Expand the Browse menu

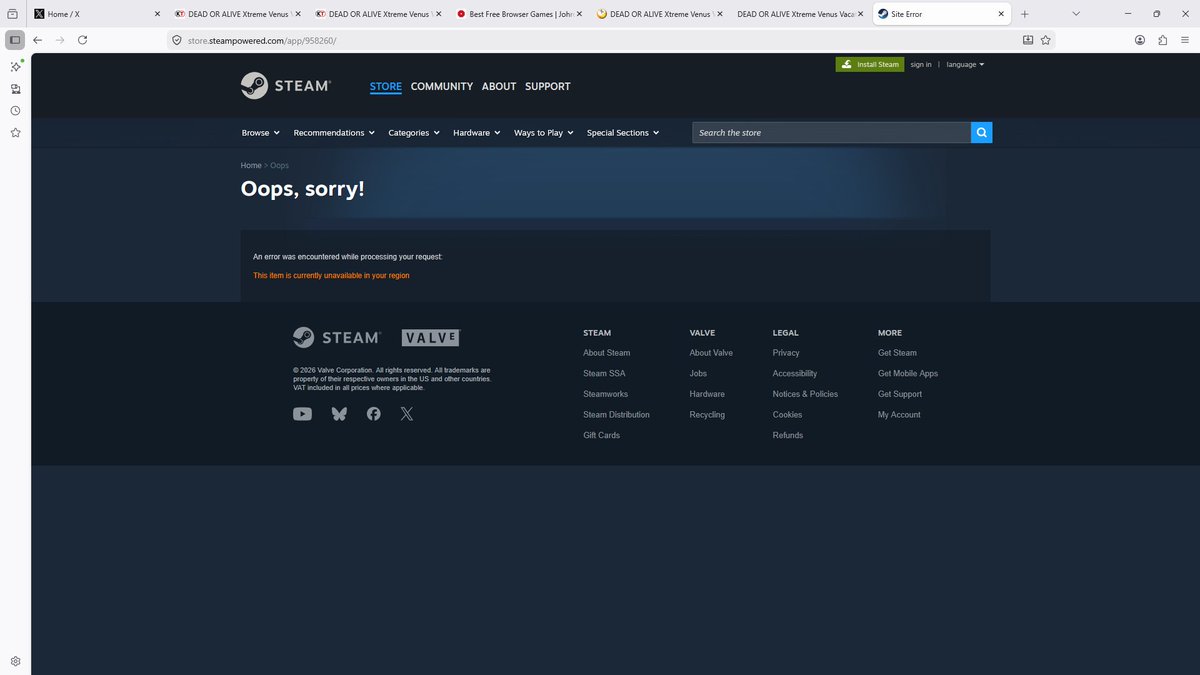(260, 132)
